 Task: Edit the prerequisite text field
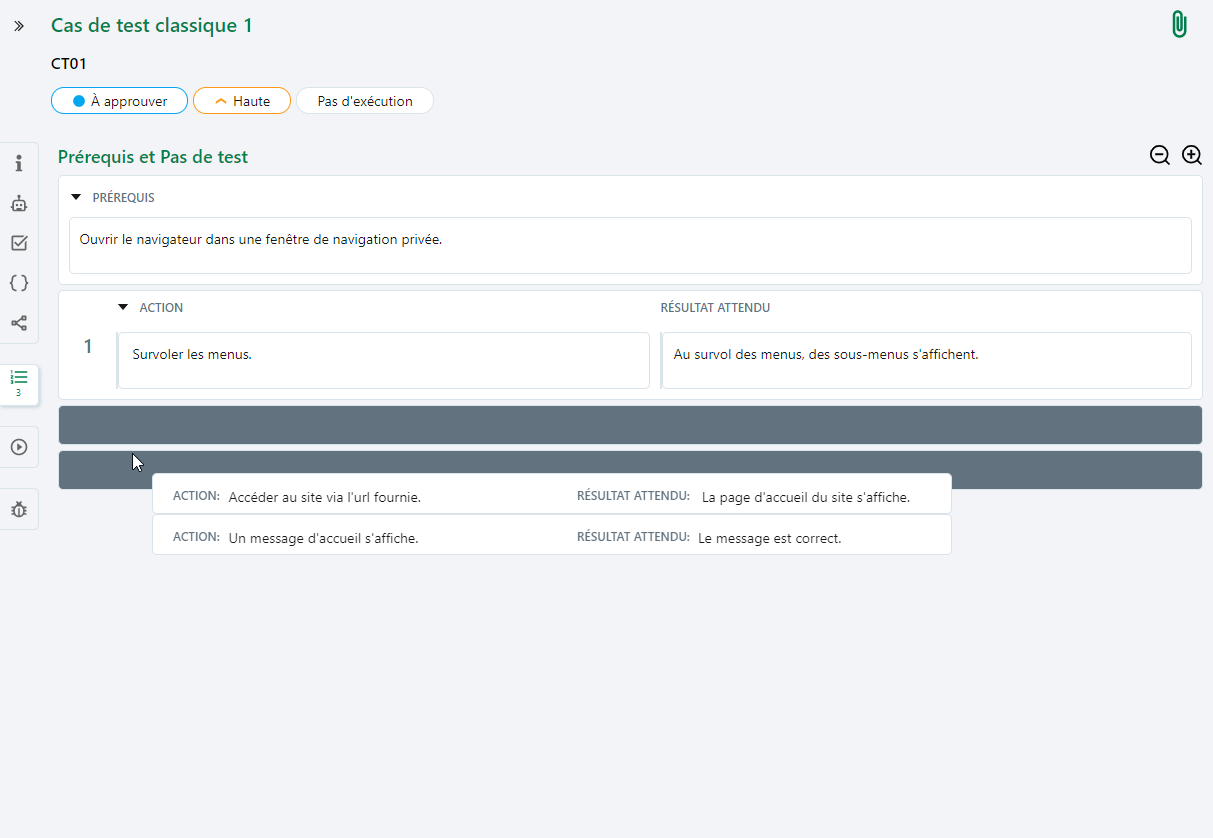630,245
